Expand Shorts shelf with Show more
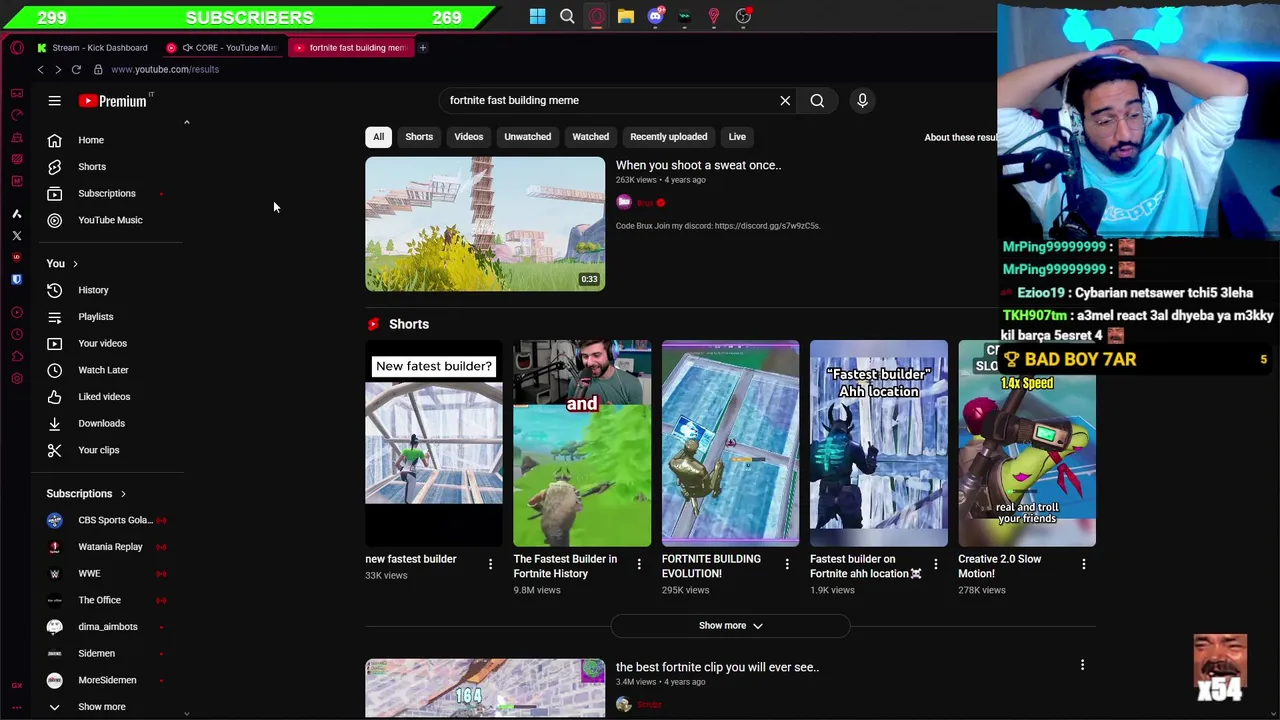 tap(730, 626)
